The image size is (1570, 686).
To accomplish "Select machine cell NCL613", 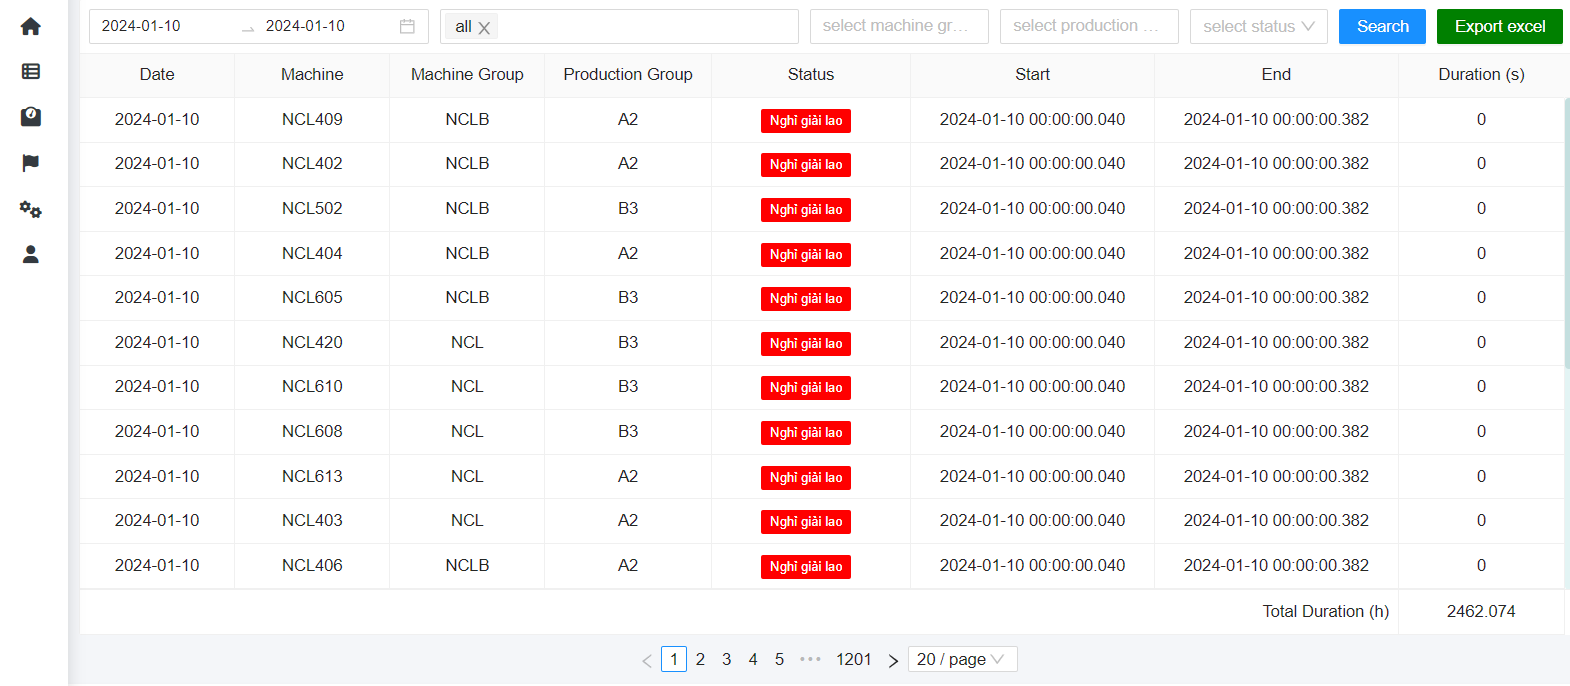I will [x=312, y=476].
